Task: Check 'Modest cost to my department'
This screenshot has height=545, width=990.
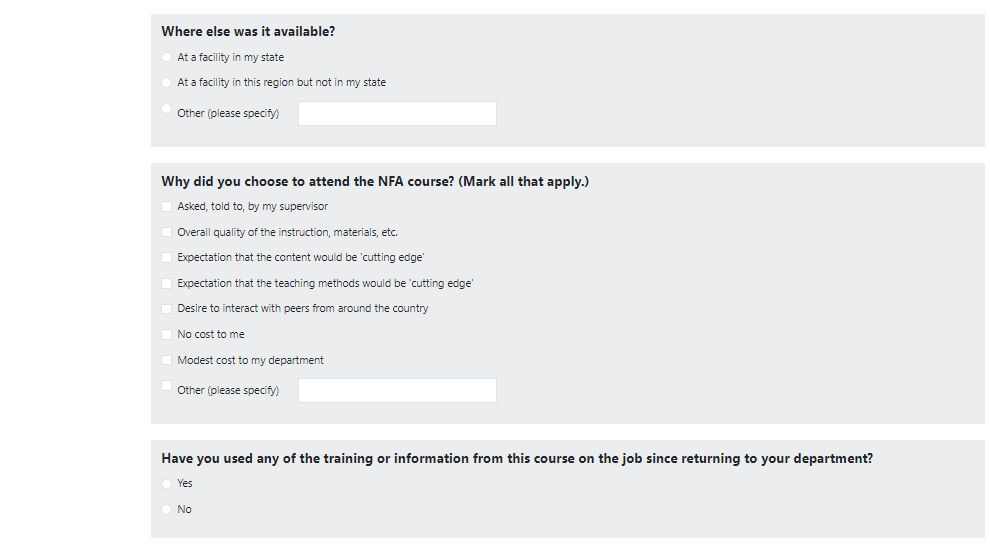Action: click(166, 360)
